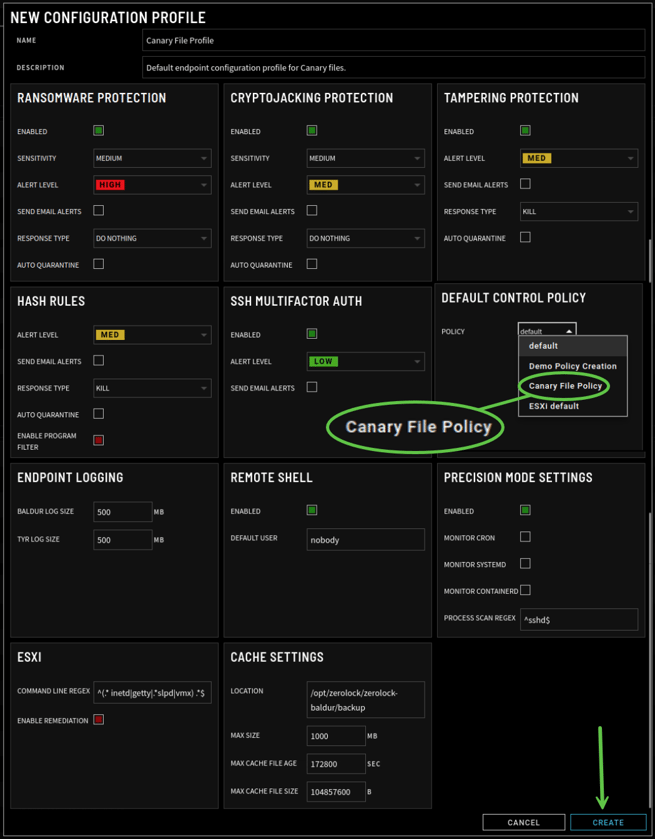This screenshot has height=839, width=655.
Task: Open Cryptojacking Response Type dropdown
Action: (x=366, y=239)
